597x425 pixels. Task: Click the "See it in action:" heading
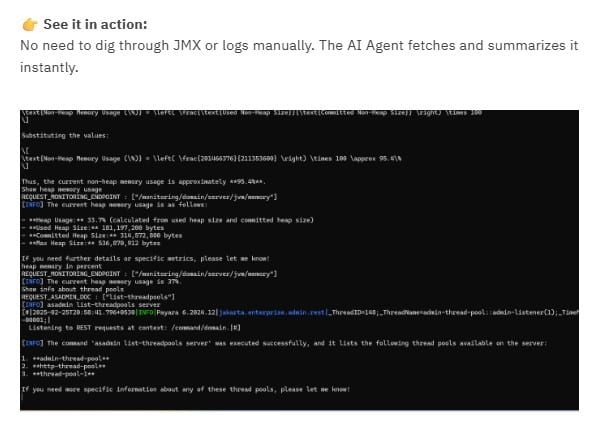(95, 24)
